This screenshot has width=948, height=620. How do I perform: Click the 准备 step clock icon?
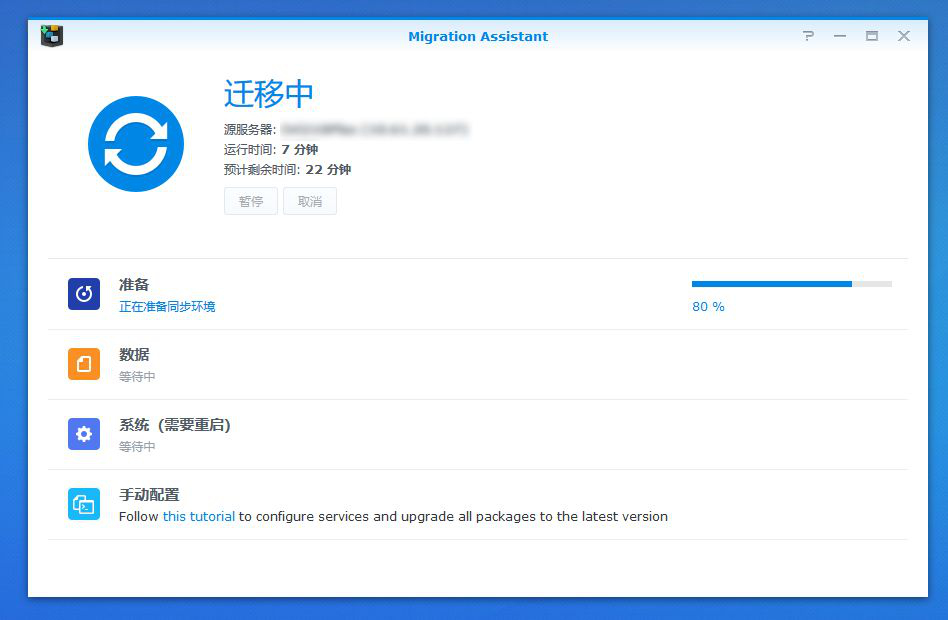pos(83,294)
